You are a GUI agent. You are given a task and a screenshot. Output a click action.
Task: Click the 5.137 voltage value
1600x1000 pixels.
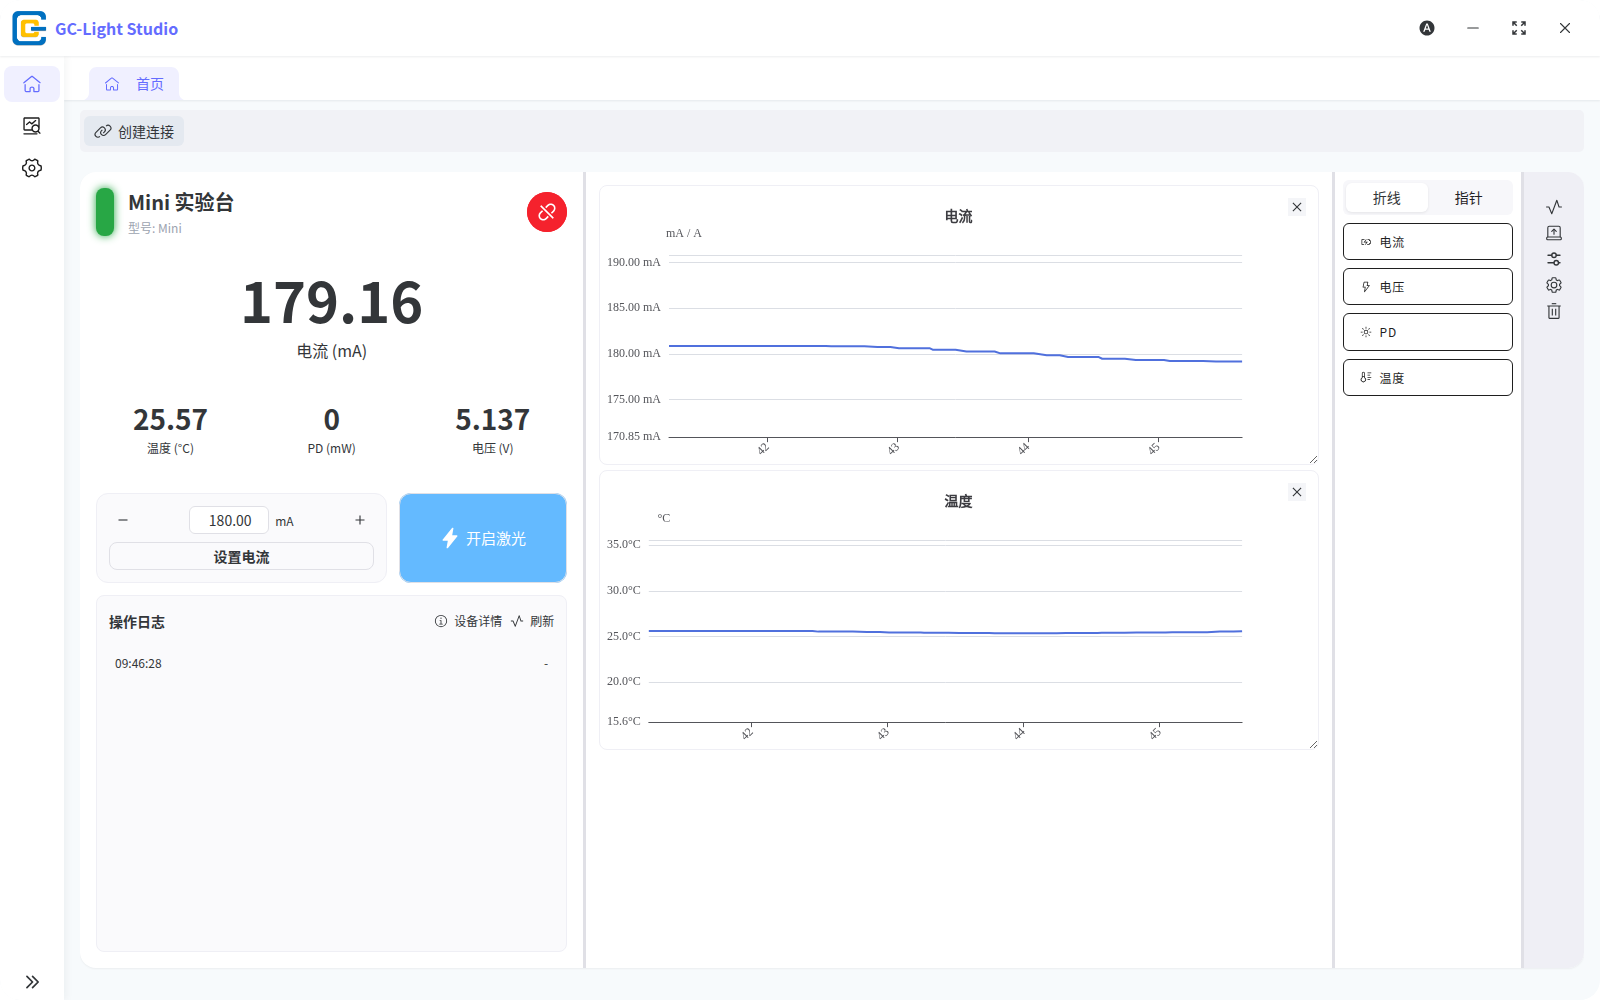pyautogui.click(x=493, y=419)
